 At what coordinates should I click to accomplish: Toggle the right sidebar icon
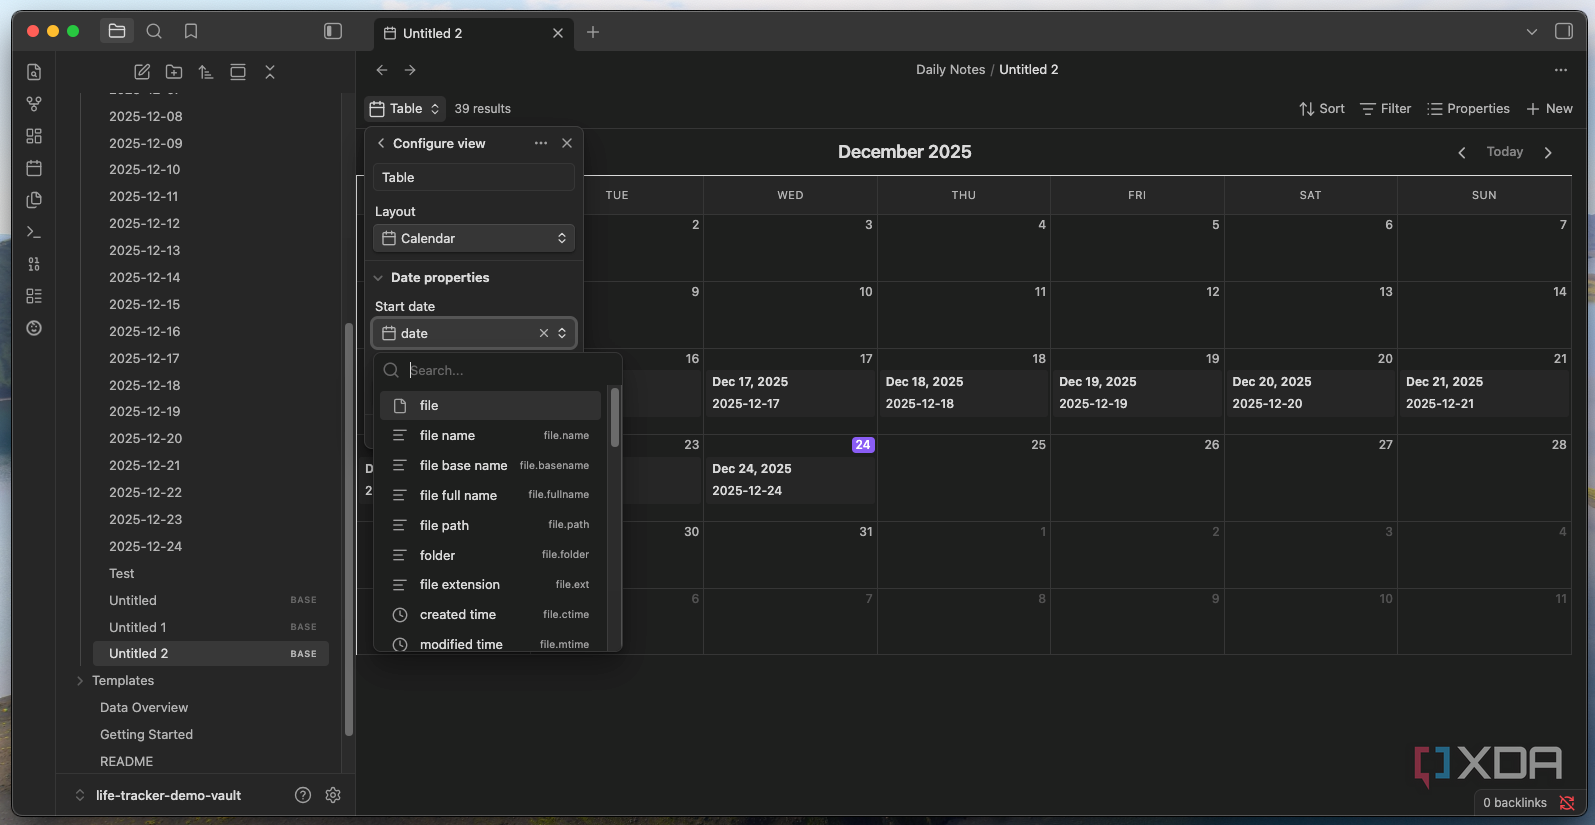pos(1564,31)
